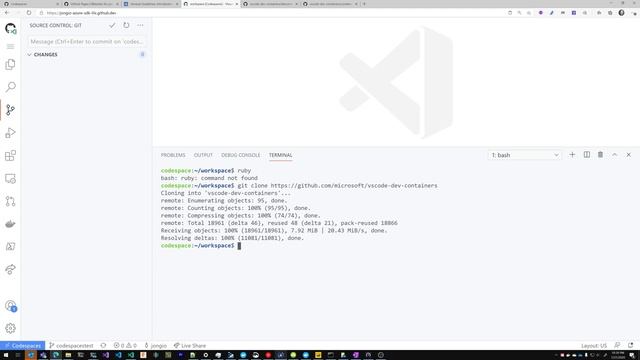Select the bash terminal dropdown

tap(524, 155)
